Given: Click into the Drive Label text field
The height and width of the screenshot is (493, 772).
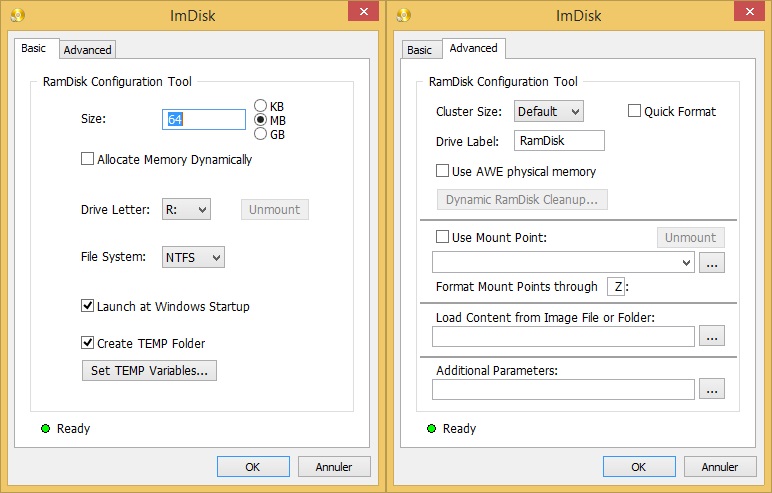Looking at the screenshot, I should click(x=559, y=141).
